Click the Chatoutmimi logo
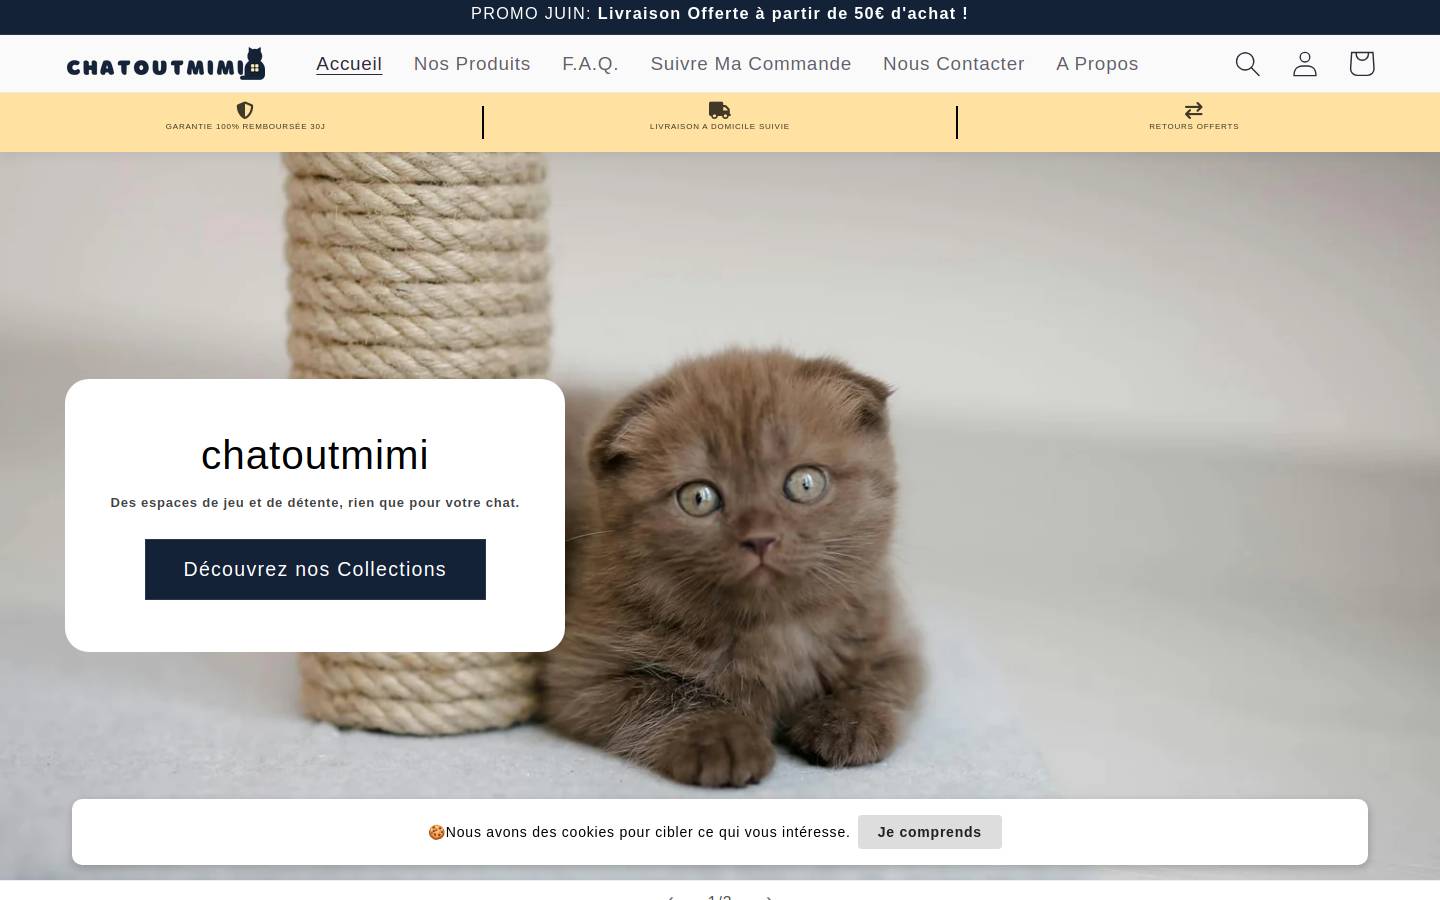Screen dimensions: 1440x900 tap(166, 64)
